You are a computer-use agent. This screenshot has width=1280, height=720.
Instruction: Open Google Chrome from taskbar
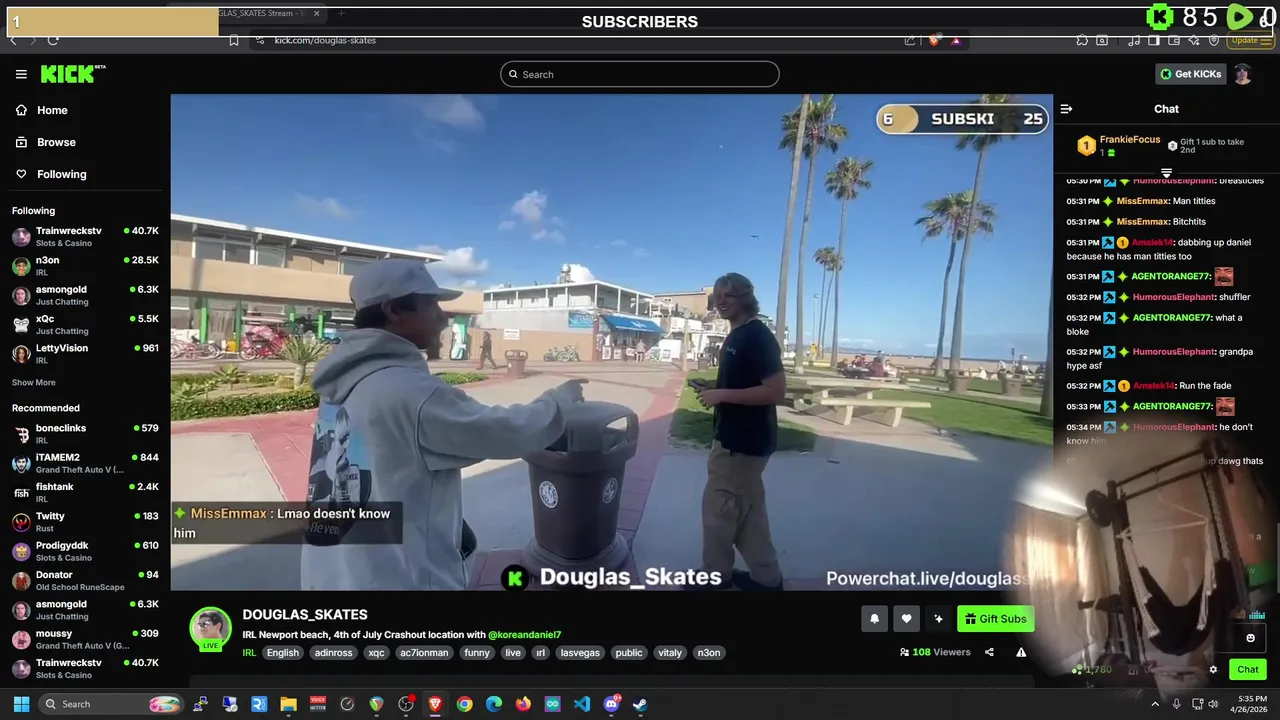tap(464, 704)
